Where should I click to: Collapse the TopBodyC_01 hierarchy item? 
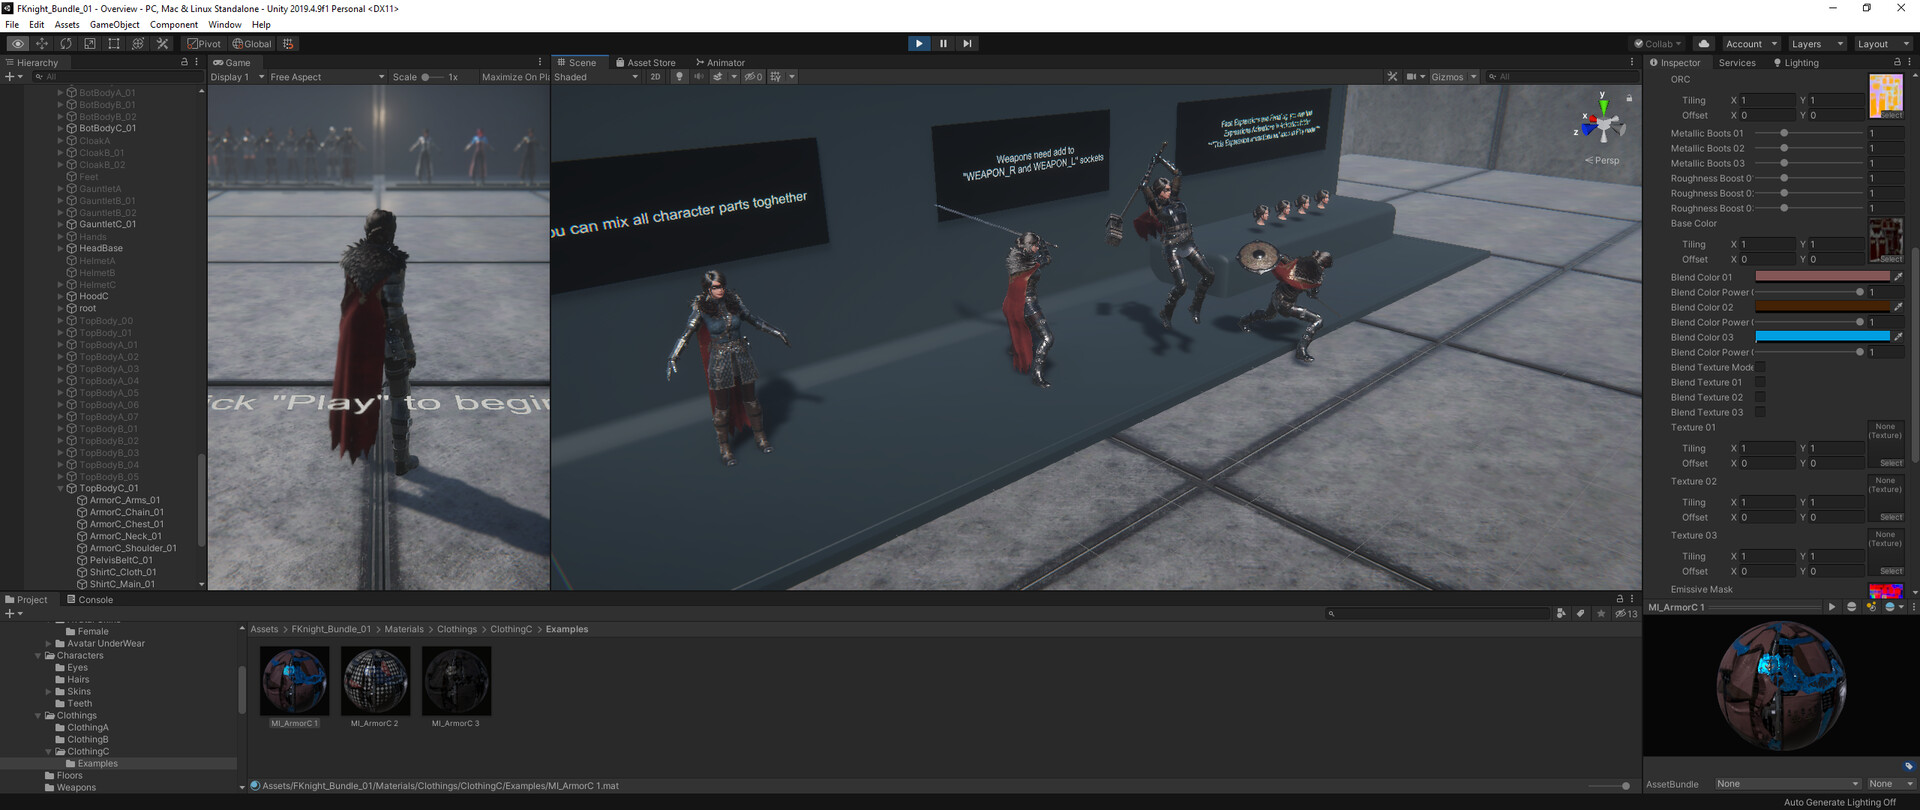60,489
